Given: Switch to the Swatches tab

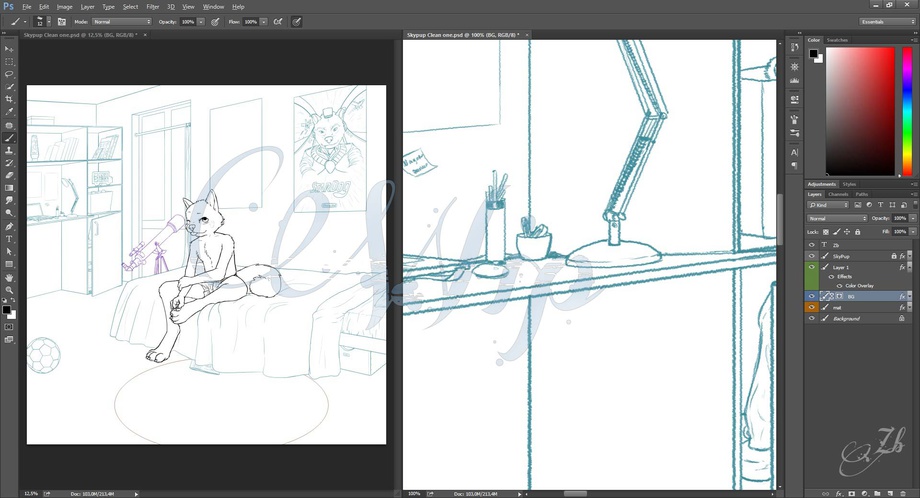Looking at the screenshot, I should click(x=837, y=40).
